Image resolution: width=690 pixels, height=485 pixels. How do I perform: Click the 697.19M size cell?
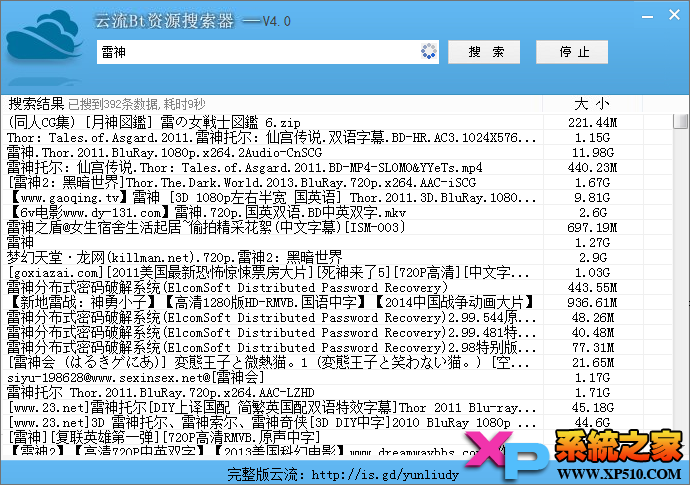pos(592,228)
